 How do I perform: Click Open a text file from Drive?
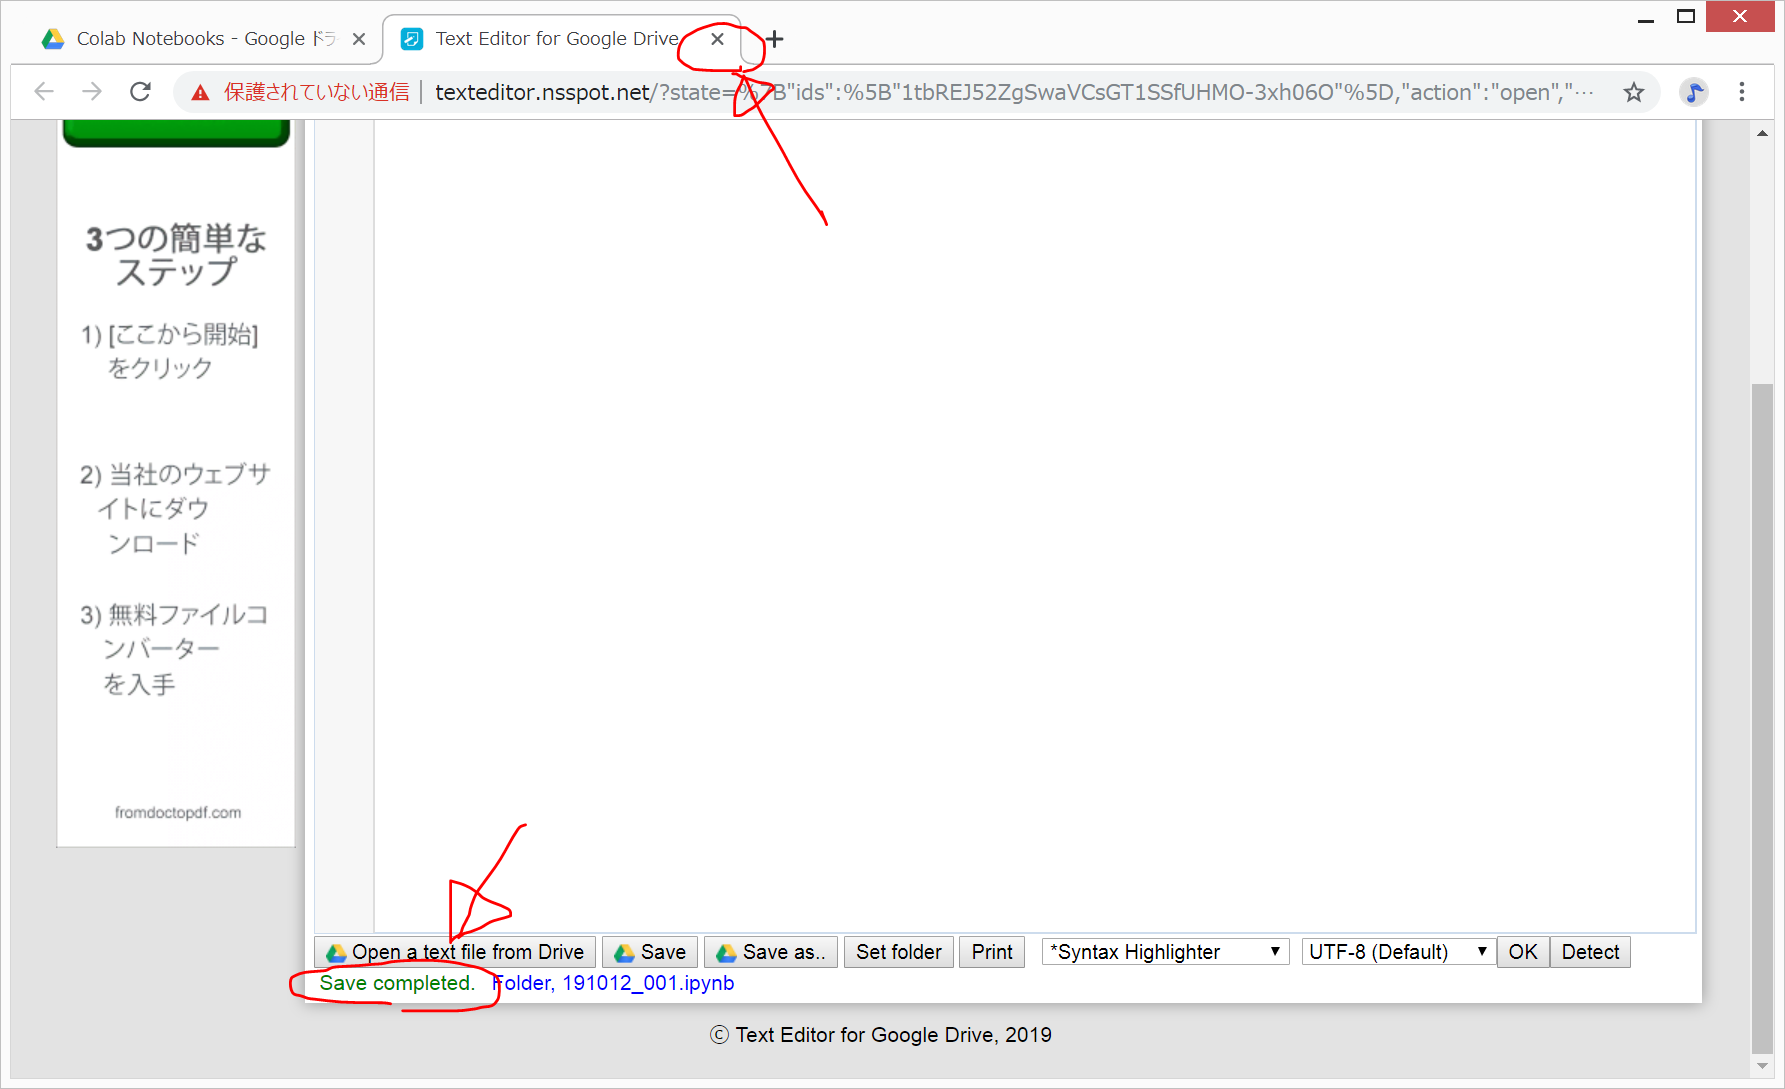click(456, 952)
